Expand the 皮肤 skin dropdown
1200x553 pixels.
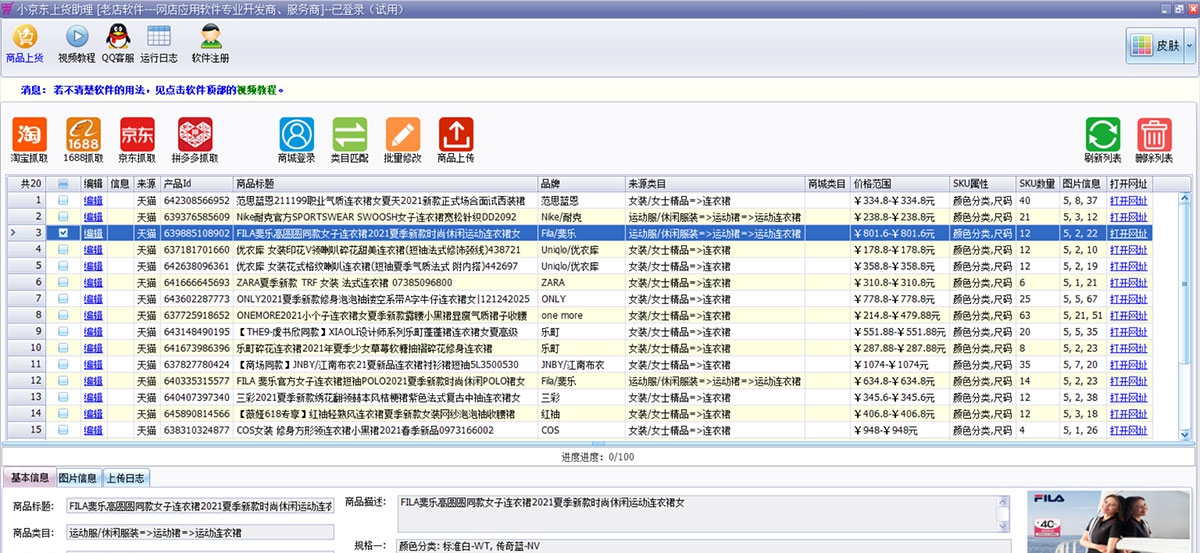coord(1154,45)
